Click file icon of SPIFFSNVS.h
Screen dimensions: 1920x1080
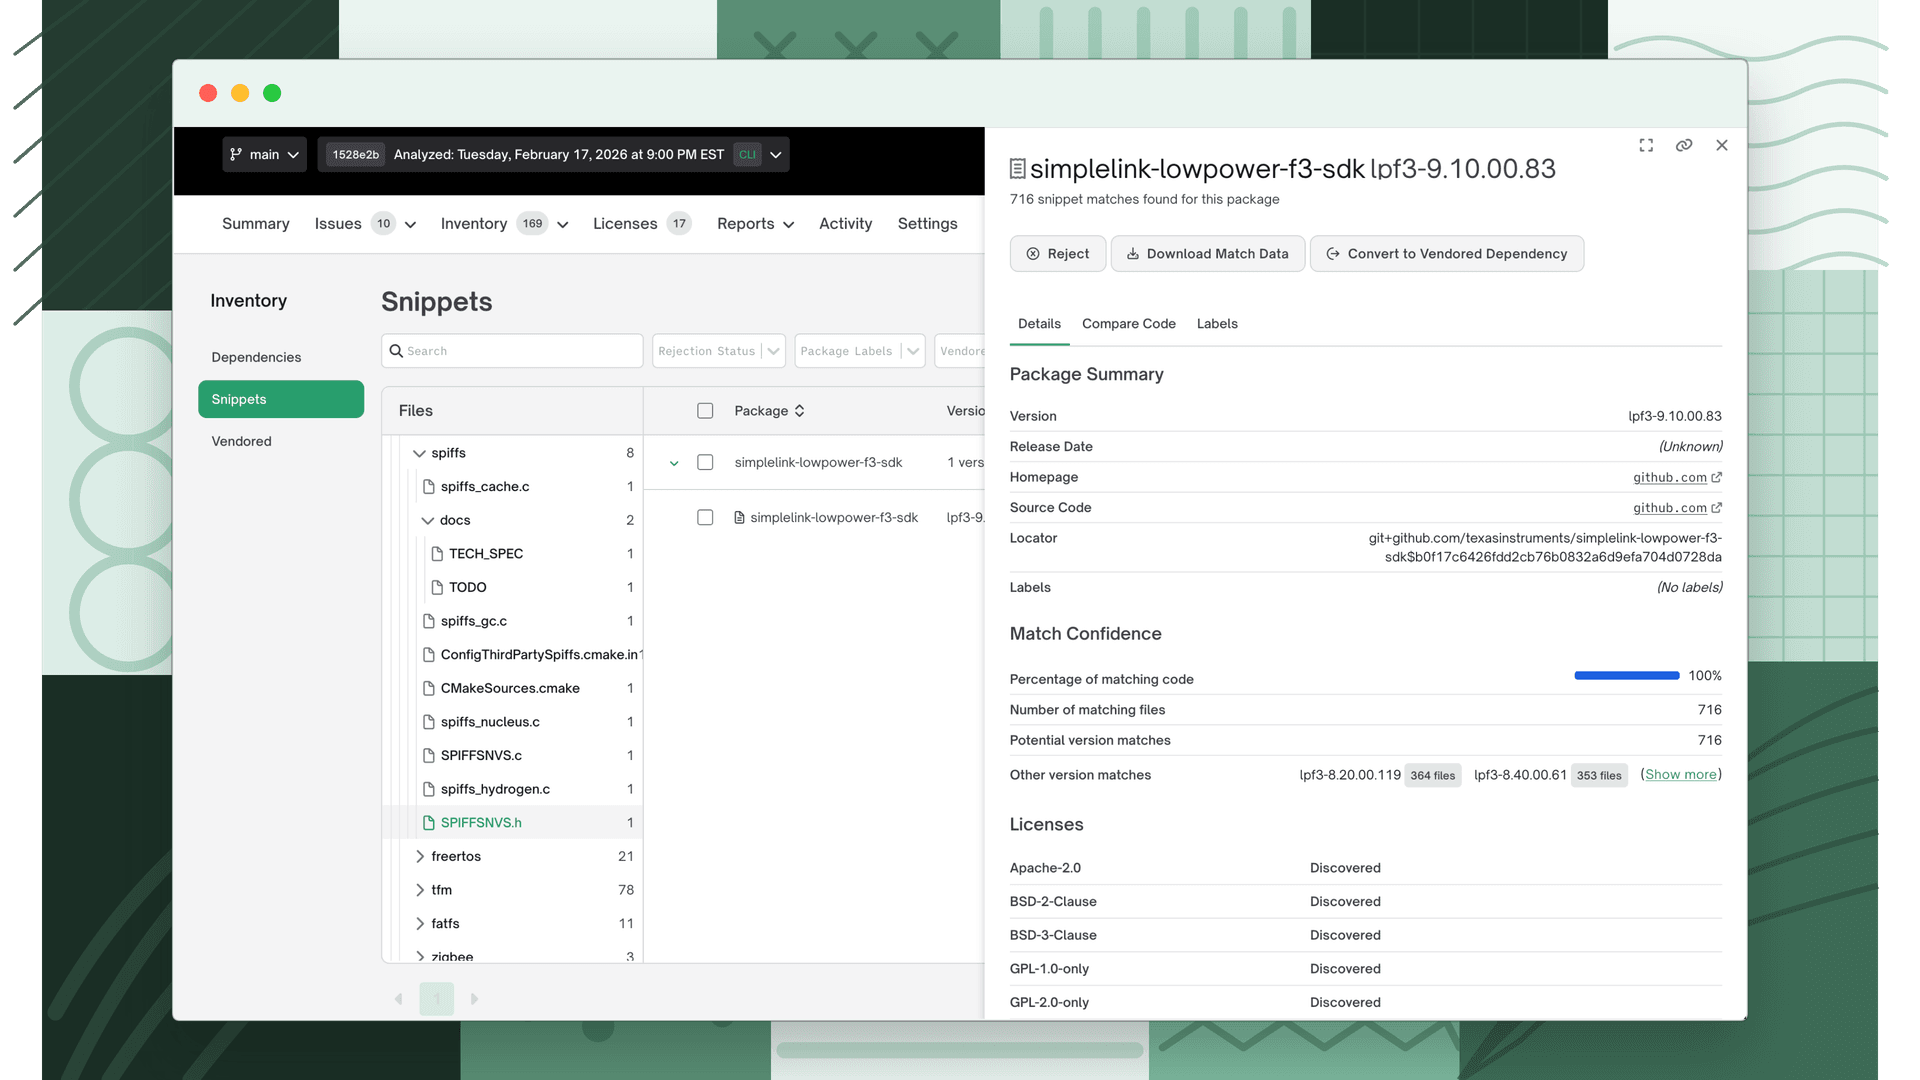tap(429, 823)
